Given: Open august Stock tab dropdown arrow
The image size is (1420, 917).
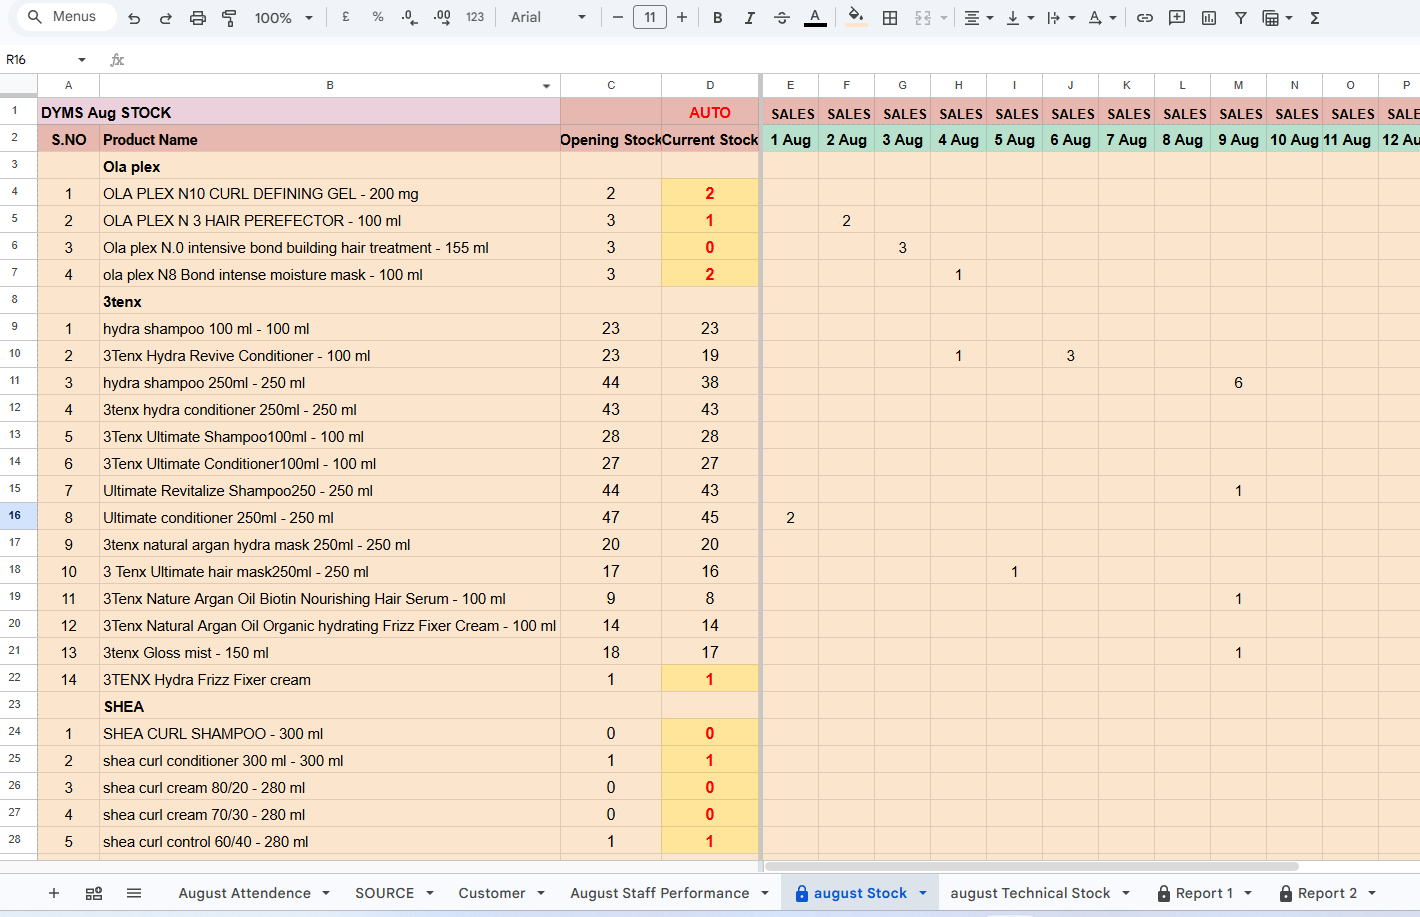Looking at the screenshot, I should [x=923, y=893].
